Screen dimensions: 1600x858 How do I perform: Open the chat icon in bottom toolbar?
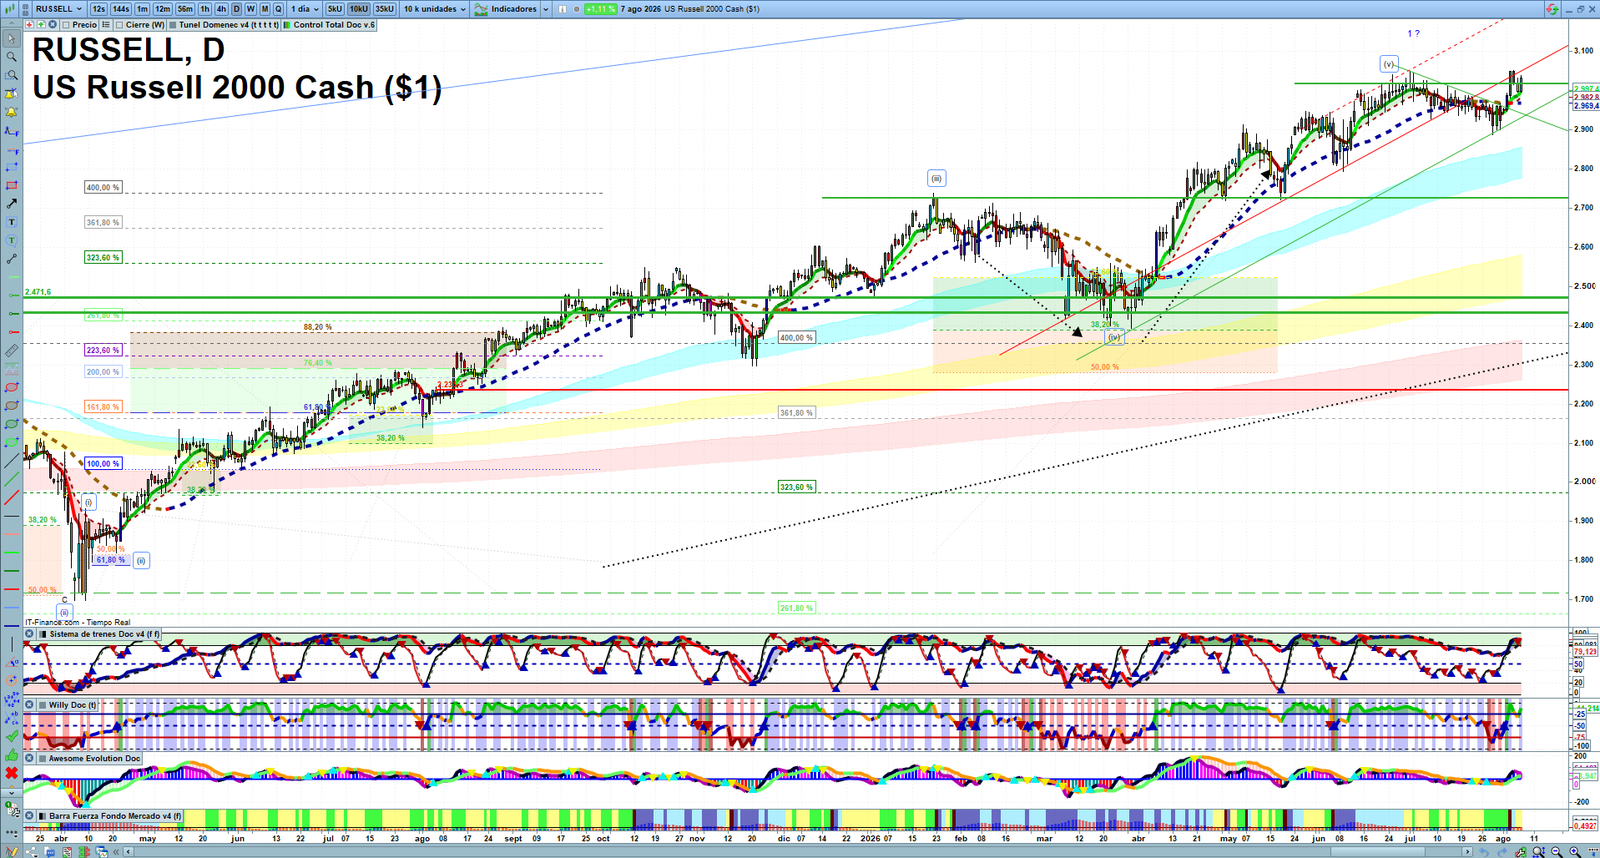[50, 852]
